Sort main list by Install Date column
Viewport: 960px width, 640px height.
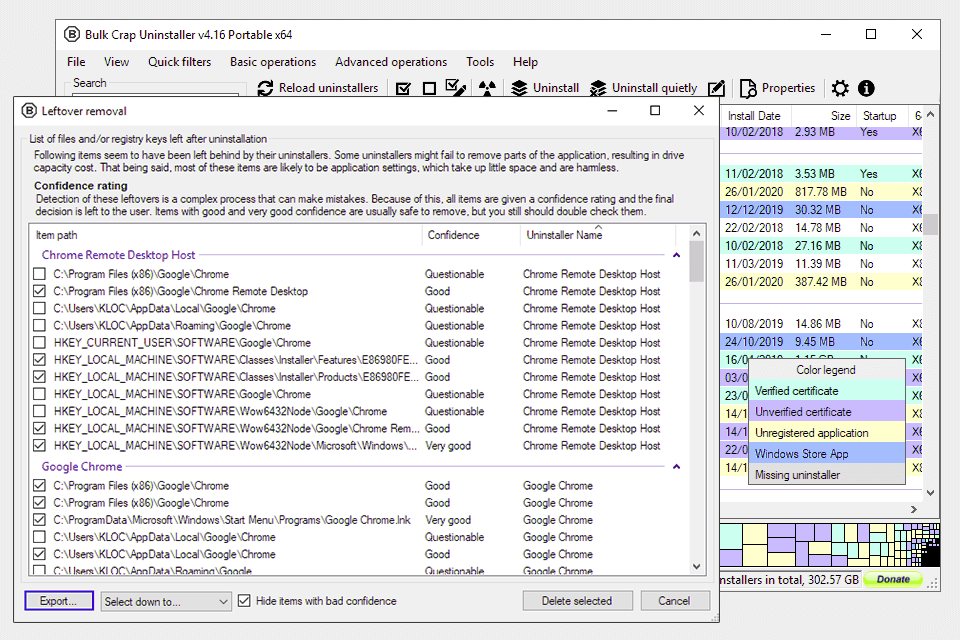point(756,116)
